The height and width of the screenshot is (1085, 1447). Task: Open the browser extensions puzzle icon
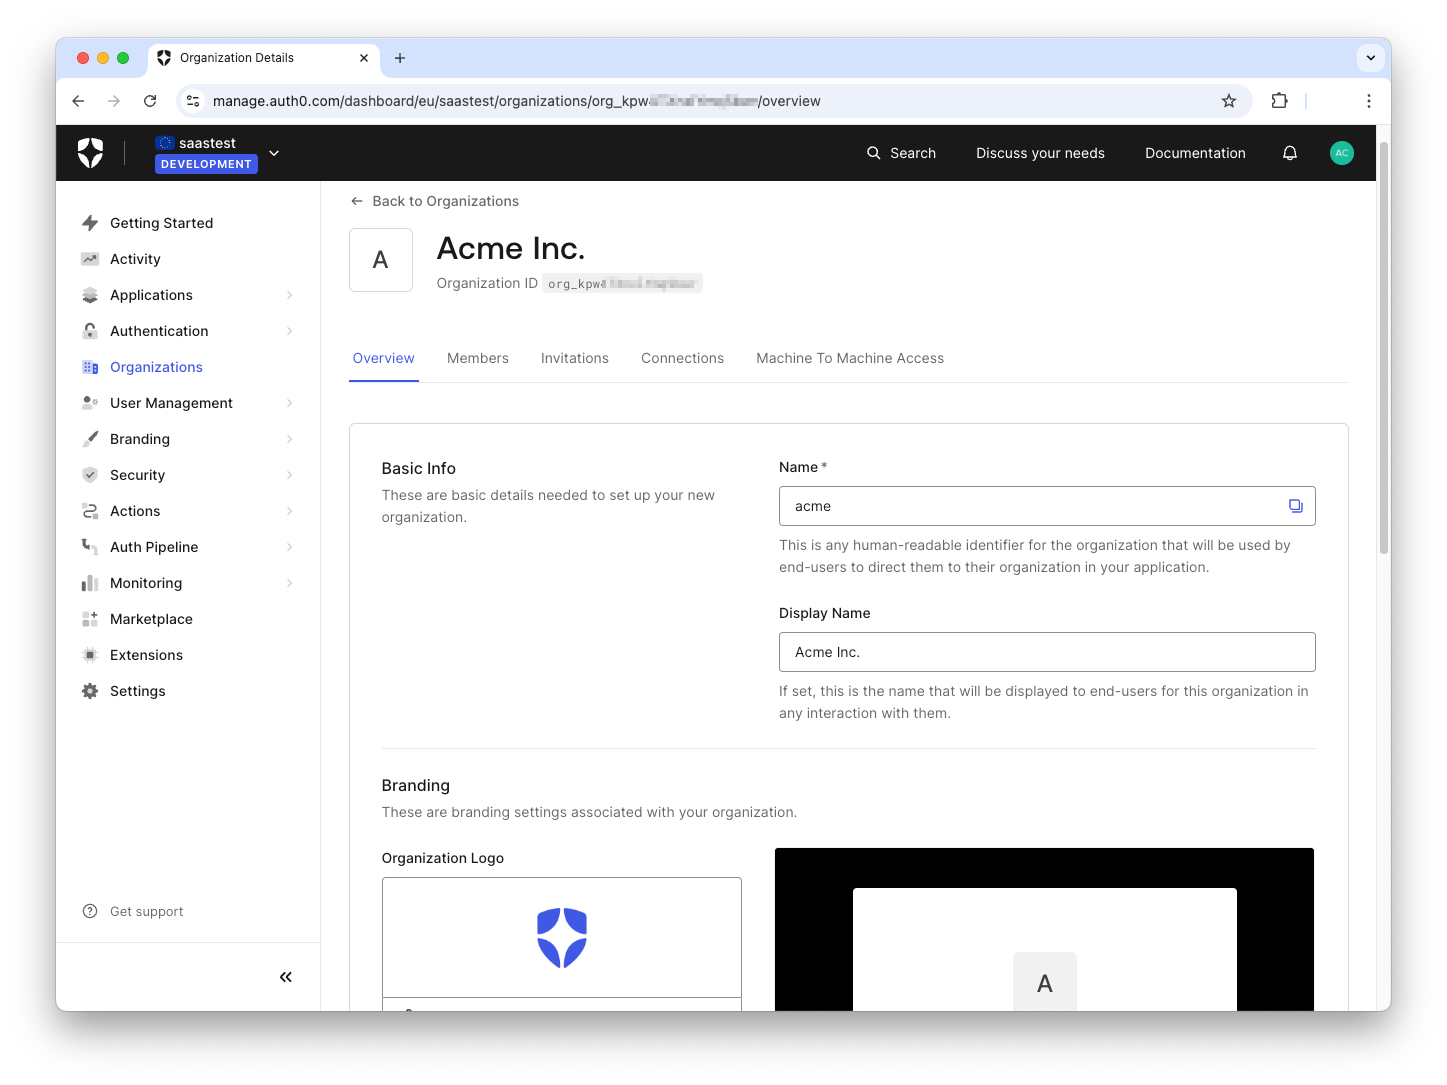click(1279, 101)
